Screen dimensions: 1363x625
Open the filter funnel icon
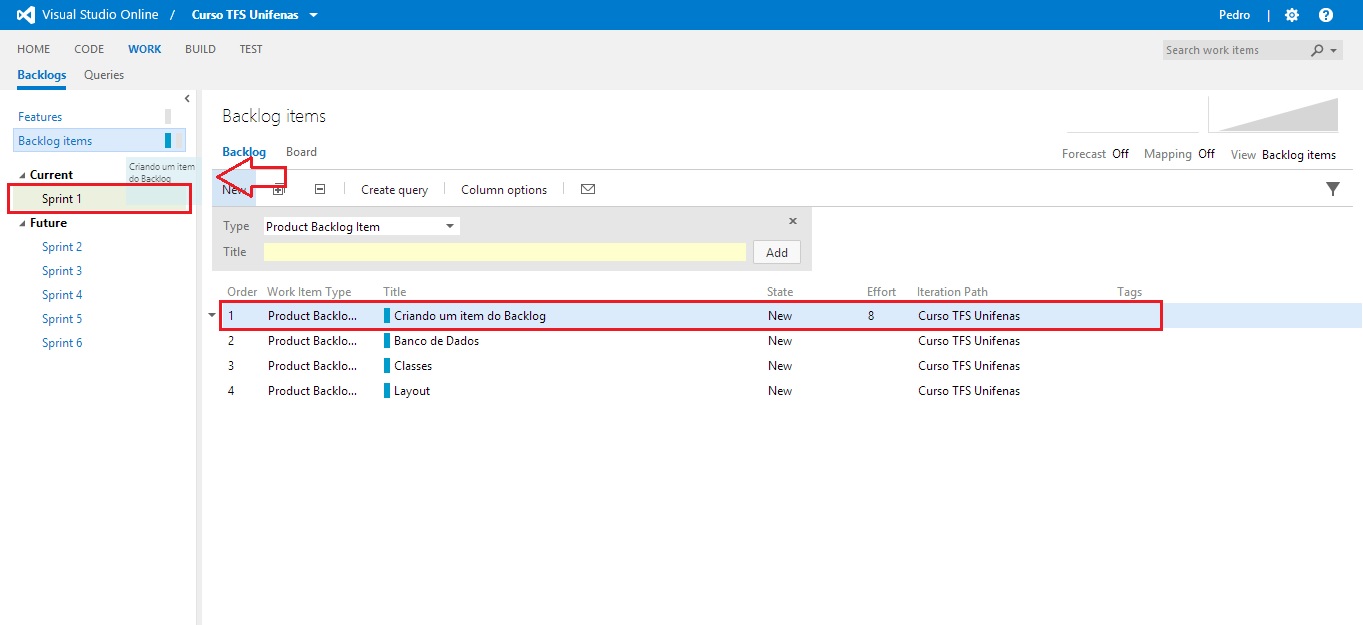[1333, 188]
